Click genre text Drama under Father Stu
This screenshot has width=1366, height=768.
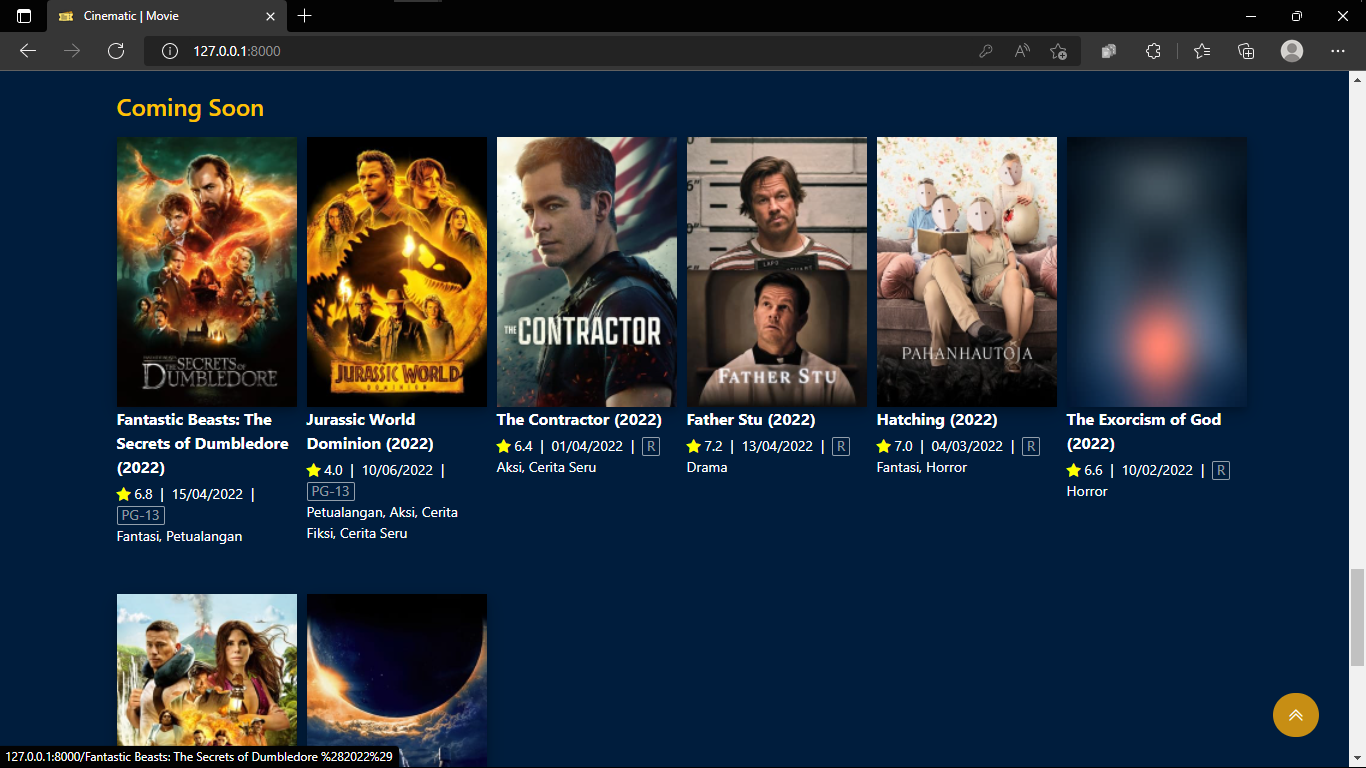tap(707, 467)
